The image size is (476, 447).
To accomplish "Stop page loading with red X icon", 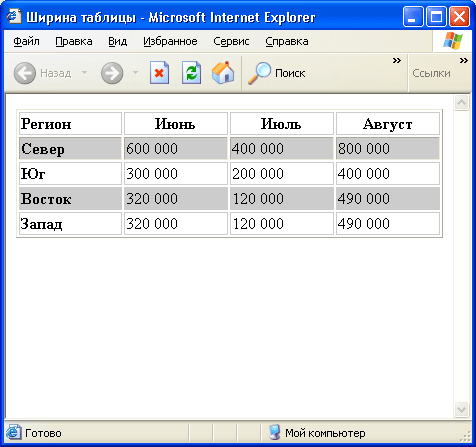I will pyautogui.click(x=159, y=73).
